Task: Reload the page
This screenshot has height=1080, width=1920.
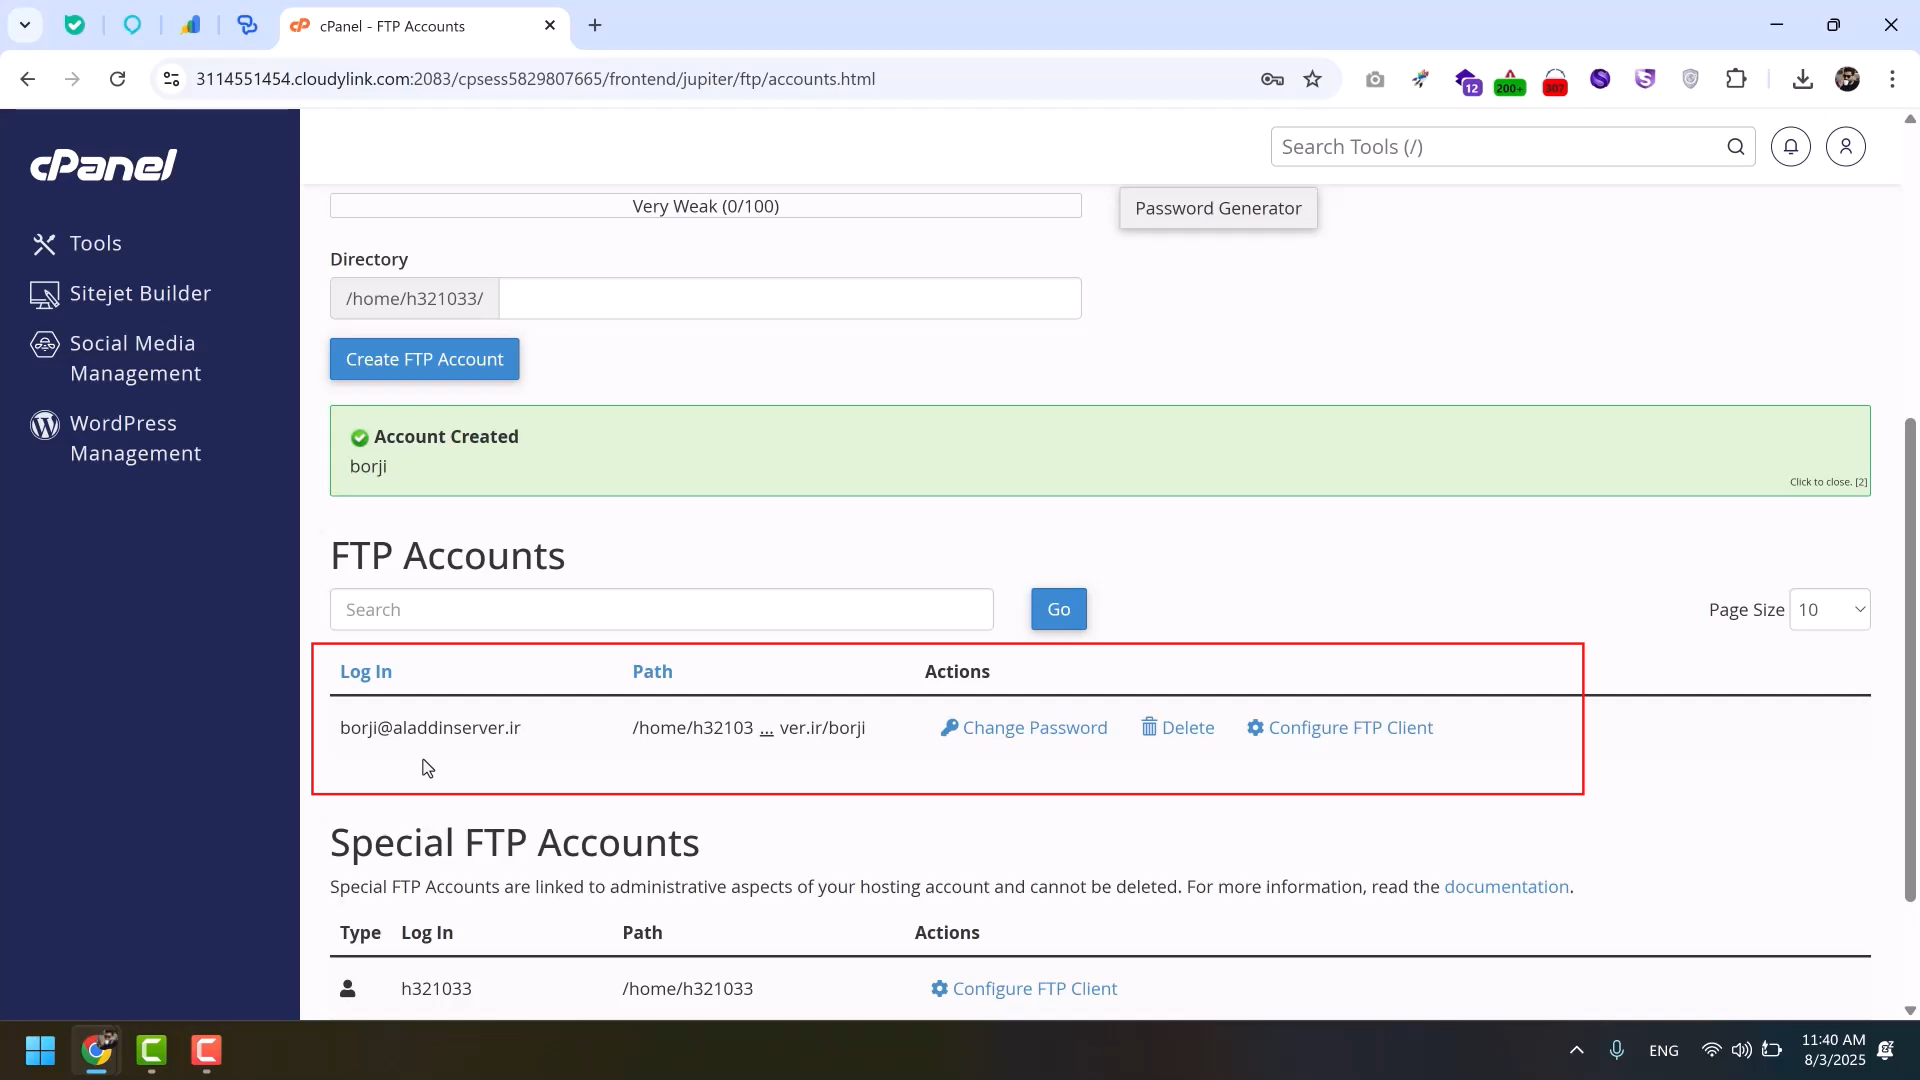Action: [118, 79]
